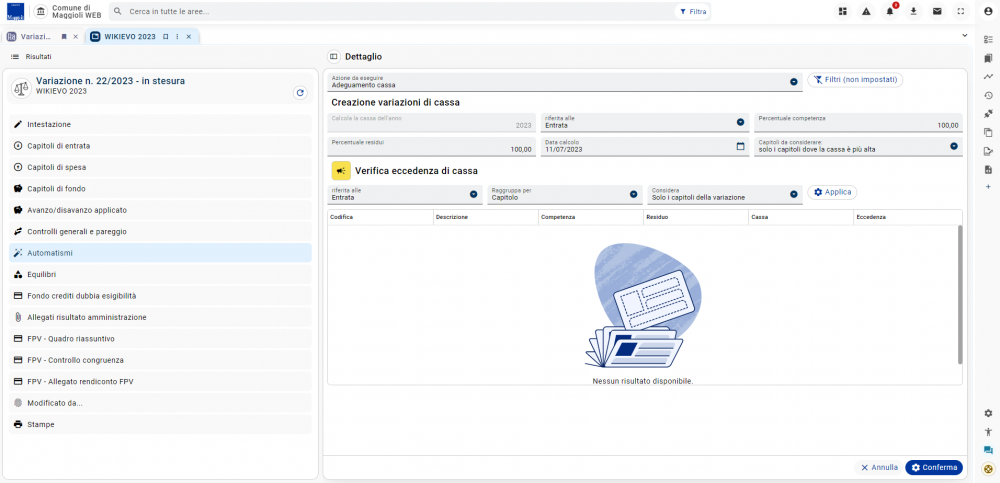
Task: Open the history clock icon in right sidebar
Action: pos(989,96)
